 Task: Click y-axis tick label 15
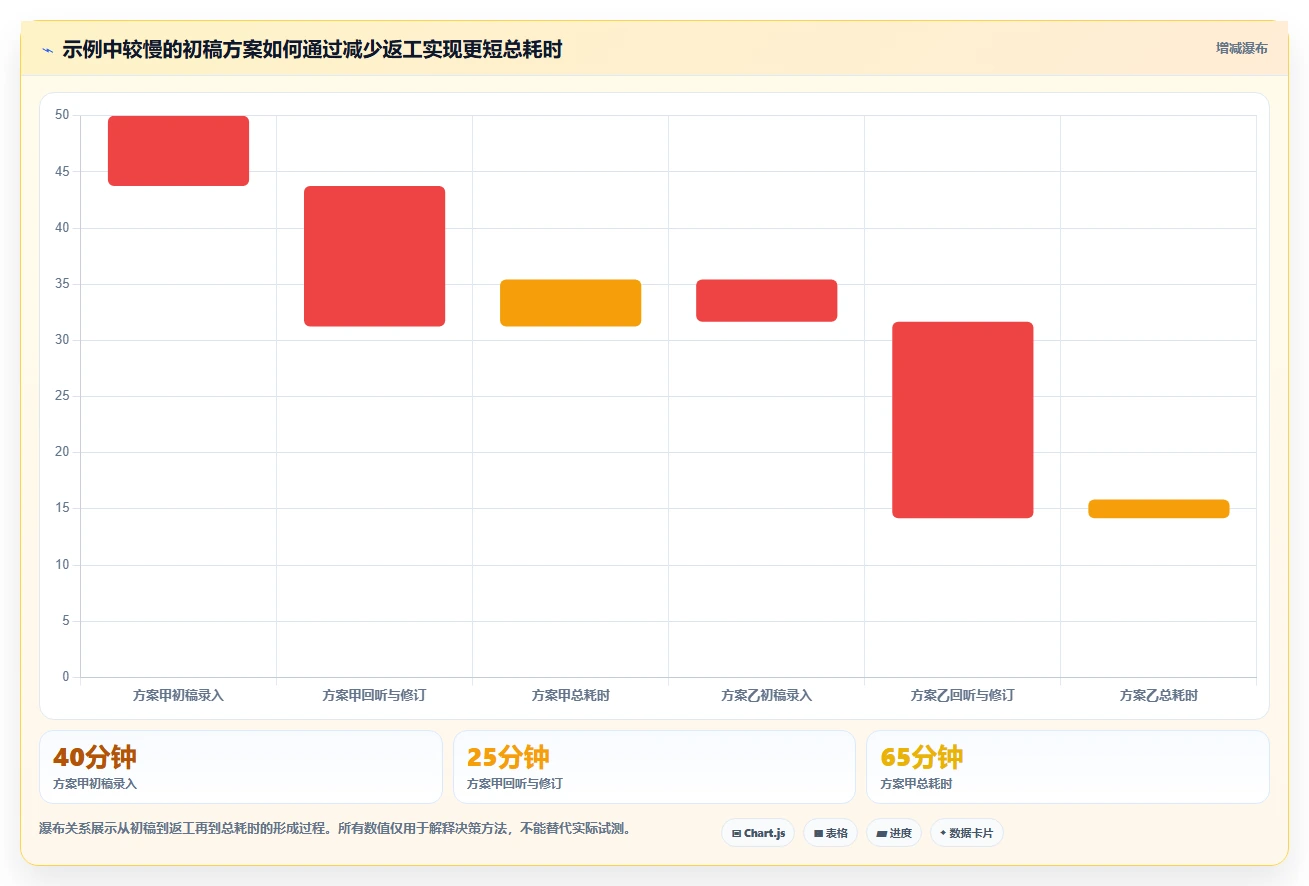click(x=62, y=508)
